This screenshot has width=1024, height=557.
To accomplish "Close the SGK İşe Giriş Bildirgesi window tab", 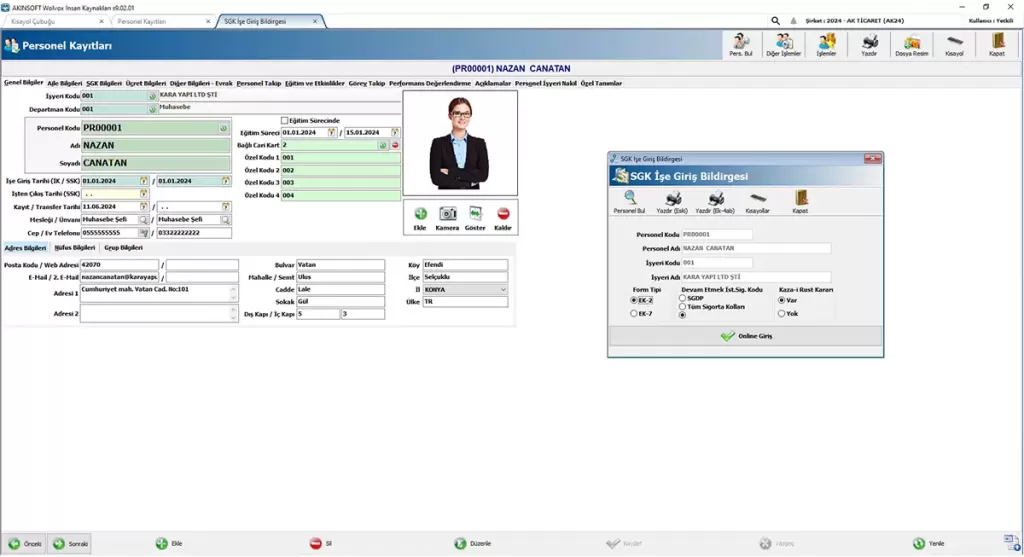I will click(x=315, y=22).
